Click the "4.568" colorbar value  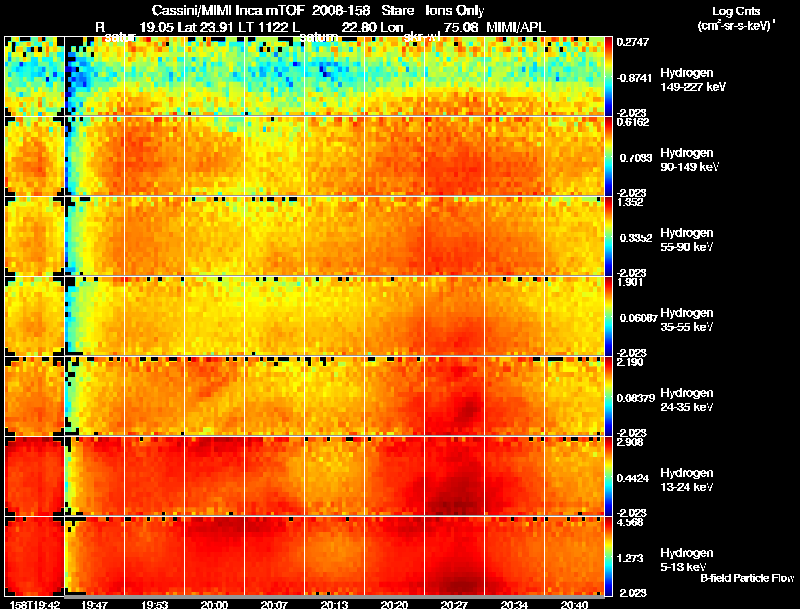(630, 522)
